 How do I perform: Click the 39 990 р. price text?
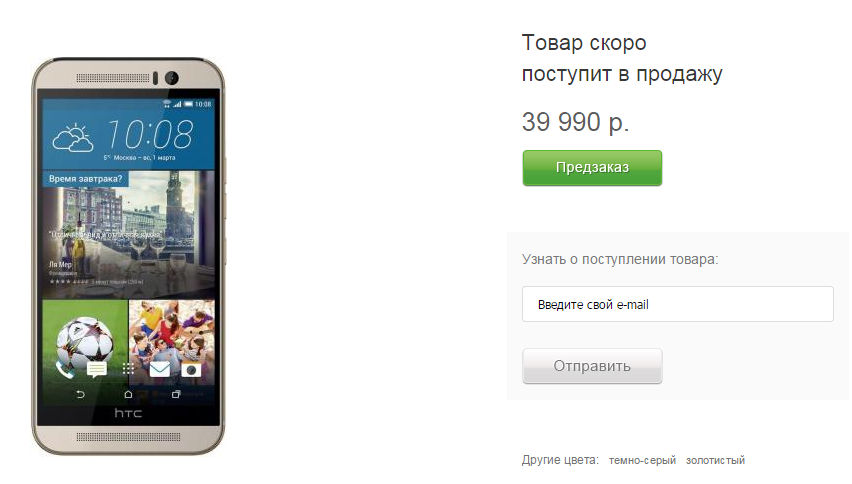pyautogui.click(x=575, y=122)
